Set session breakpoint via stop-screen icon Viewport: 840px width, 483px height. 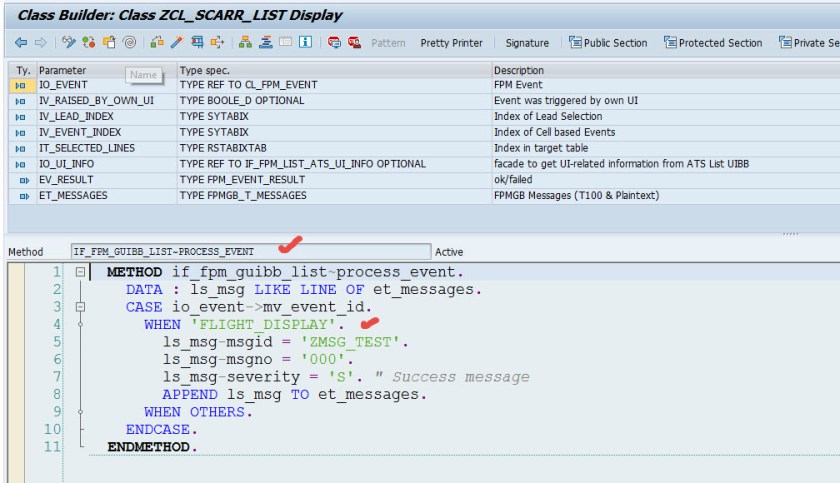(334, 42)
